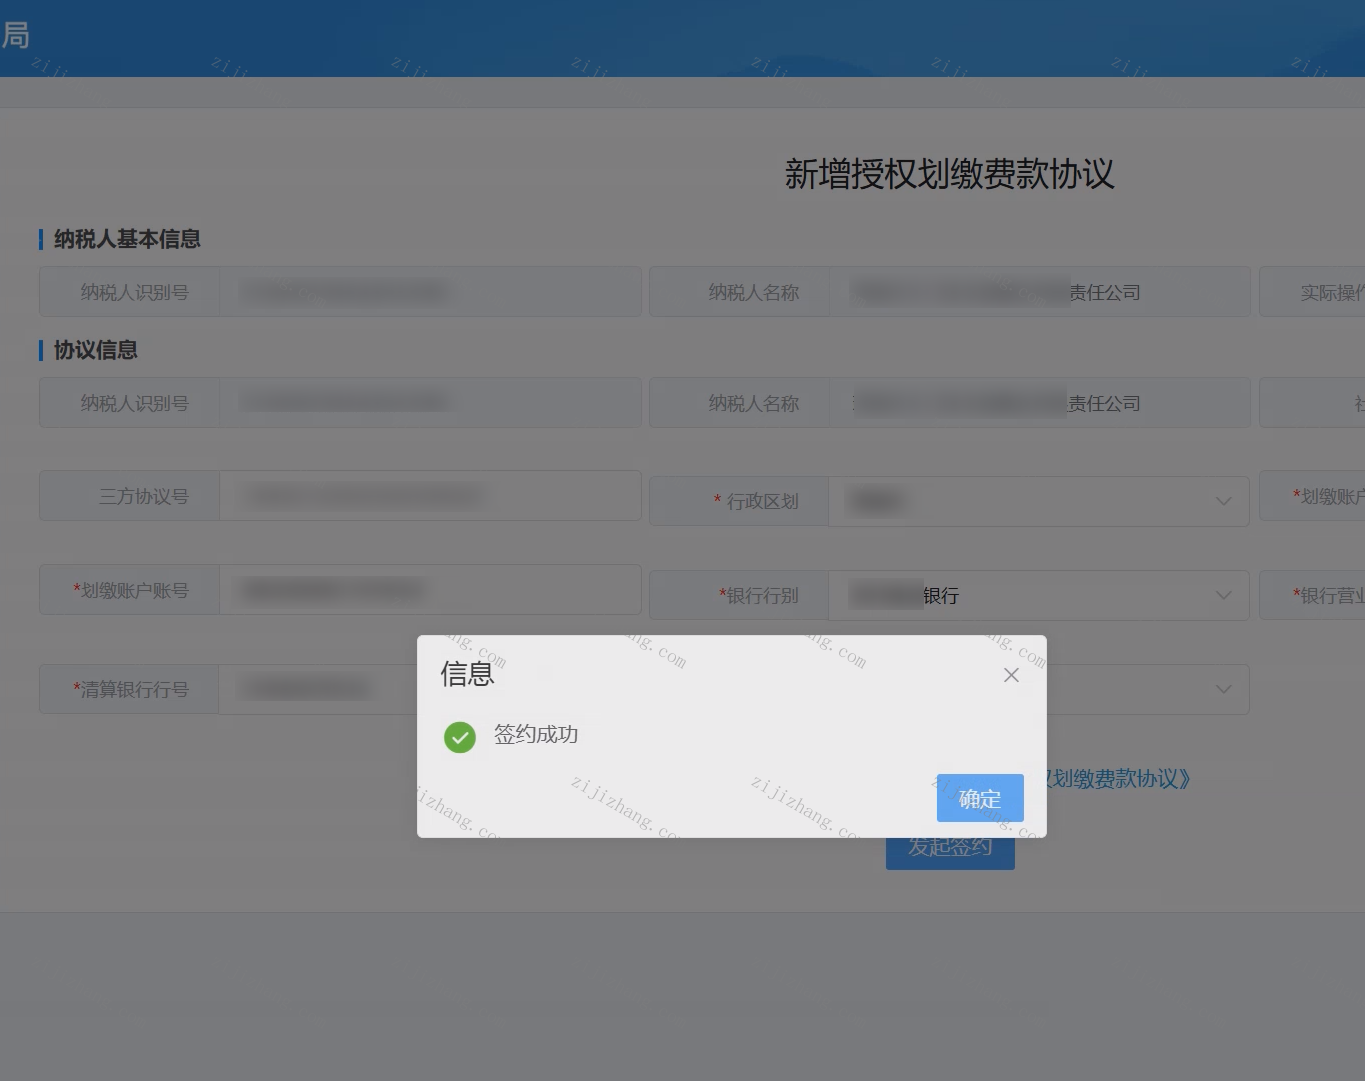Viewport: 1365px width, 1081px height.
Task: Click the 签约成功 message text
Action: [536, 734]
